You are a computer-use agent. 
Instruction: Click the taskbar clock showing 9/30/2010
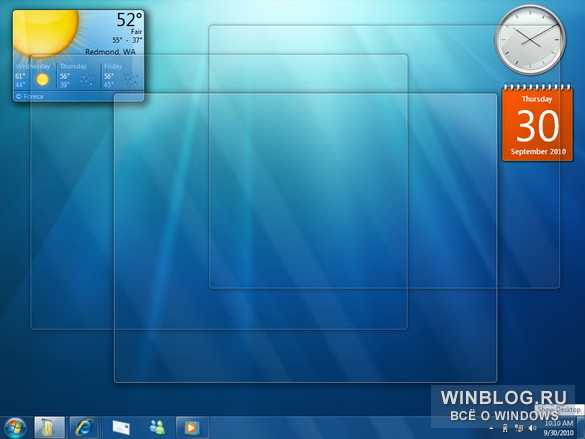pos(558,428)
